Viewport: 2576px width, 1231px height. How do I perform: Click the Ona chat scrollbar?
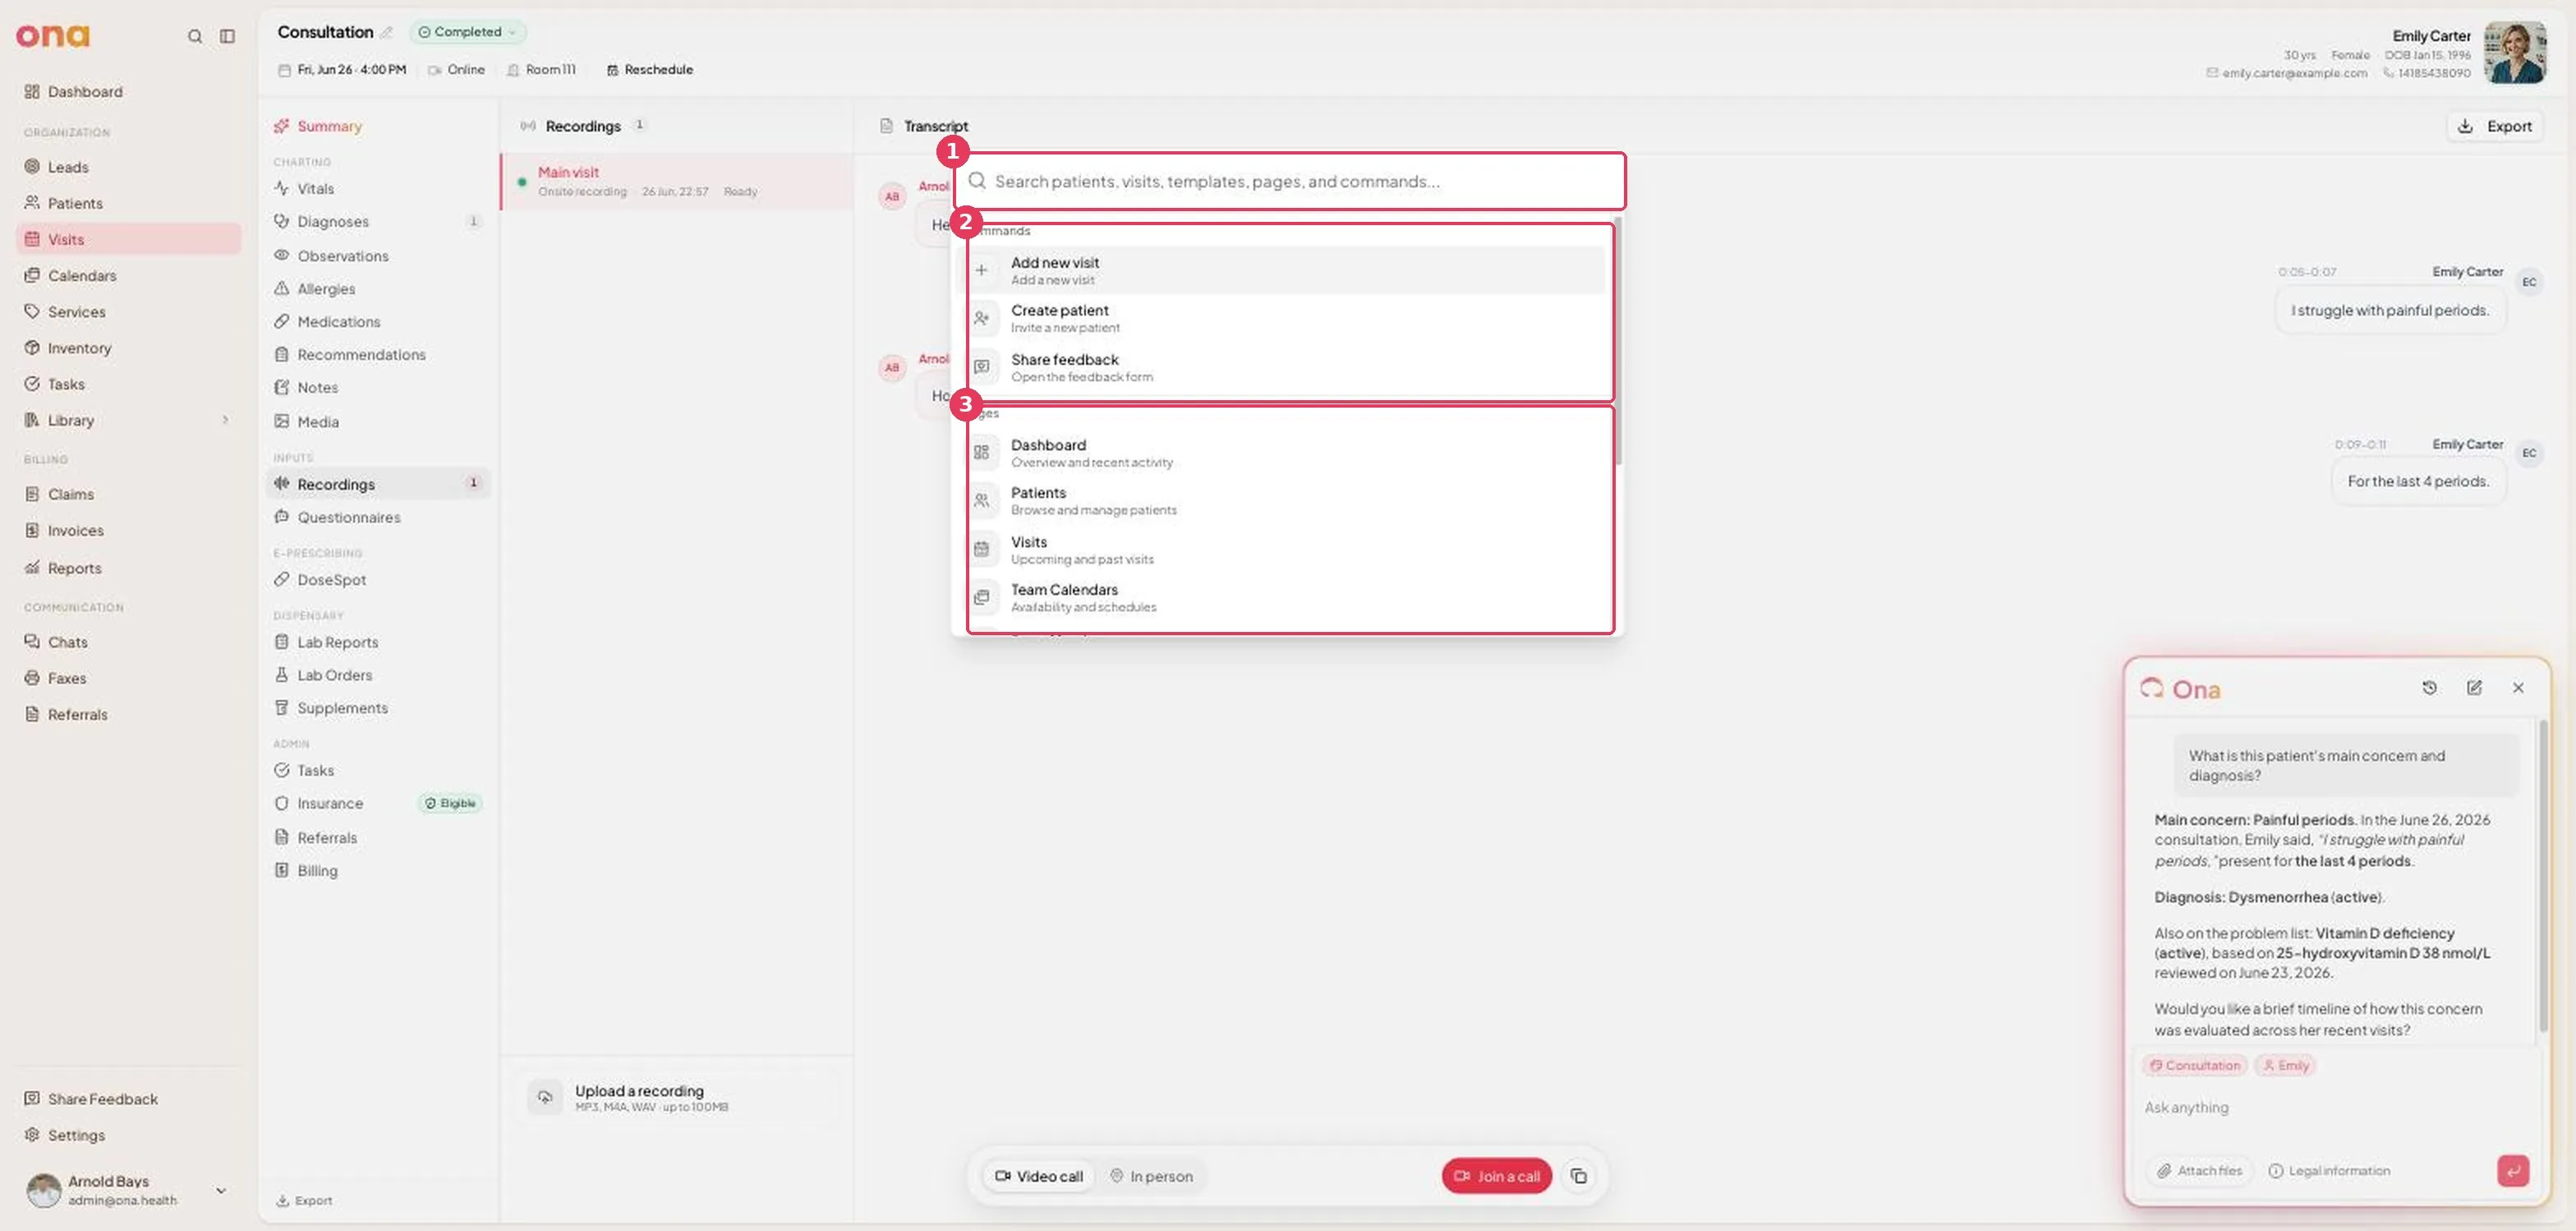pyautogui.click(x=2542, y=876)
